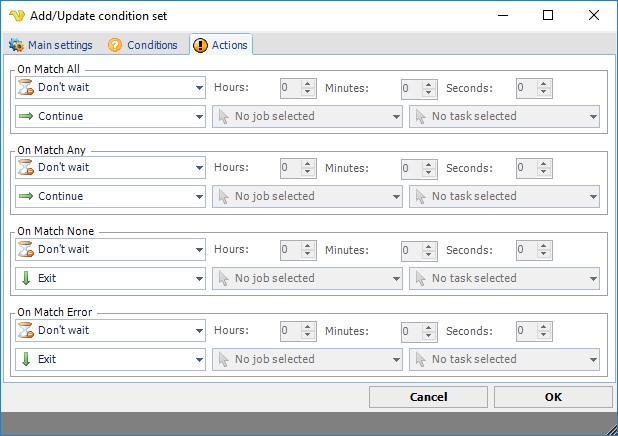Viewport: 618px width, 436px height.
Task: Click the application logo in the title bar
Action: point(14,15)
